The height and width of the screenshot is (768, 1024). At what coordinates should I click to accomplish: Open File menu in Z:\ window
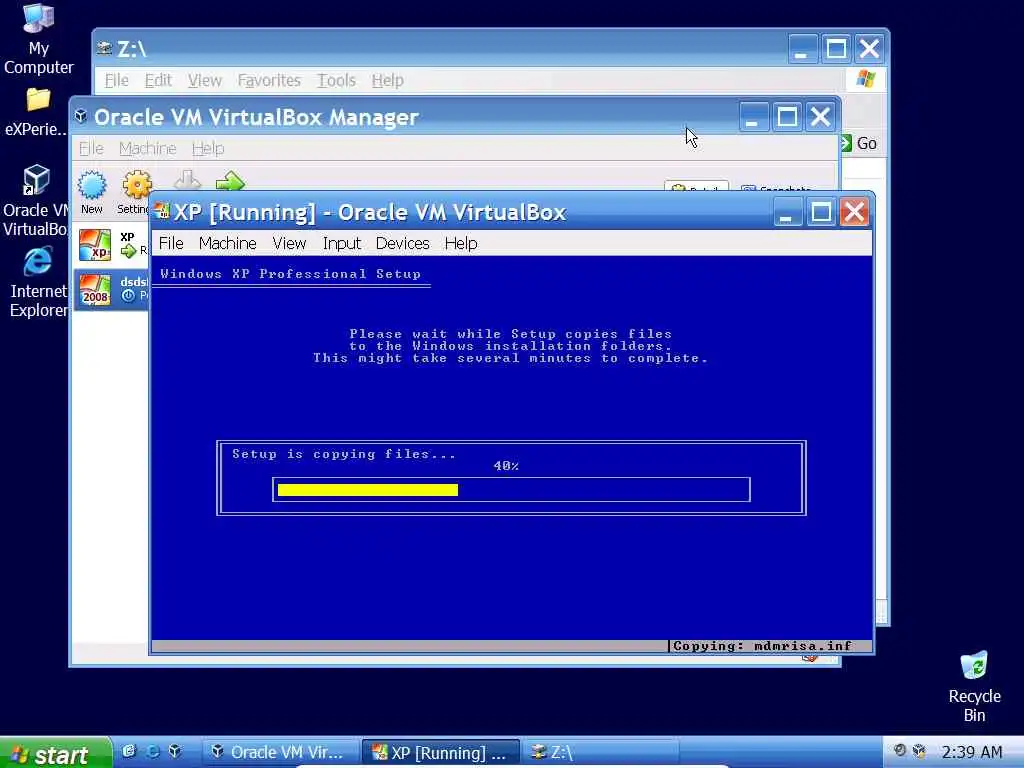[x=117, y=80]
